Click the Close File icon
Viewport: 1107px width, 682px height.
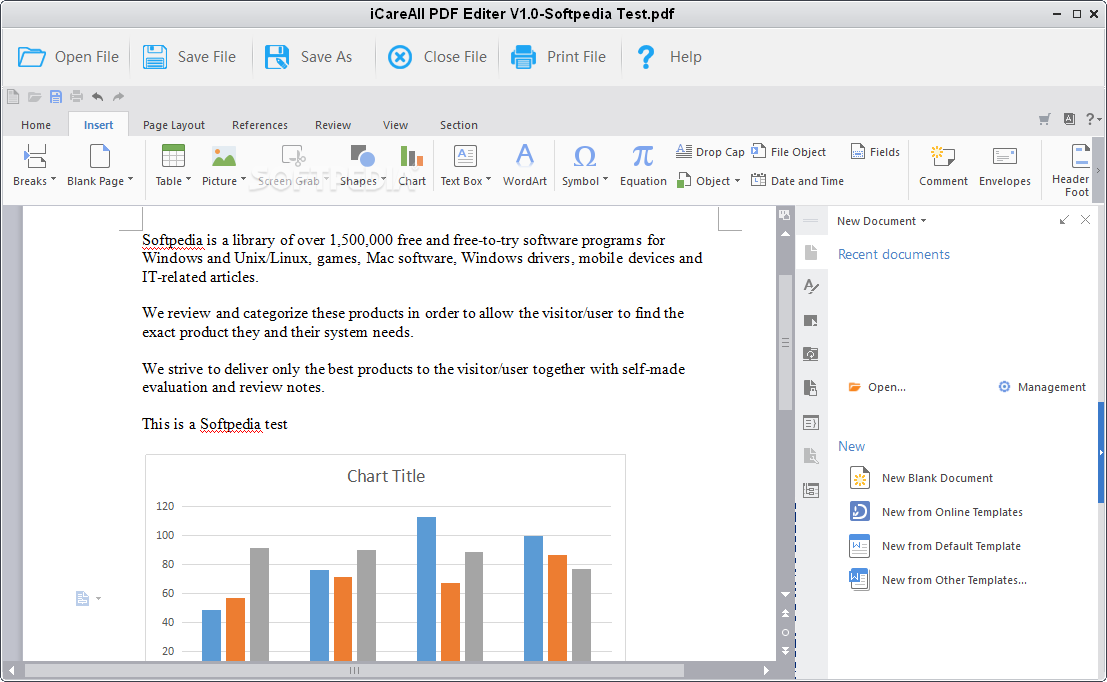tap(400, 56)
